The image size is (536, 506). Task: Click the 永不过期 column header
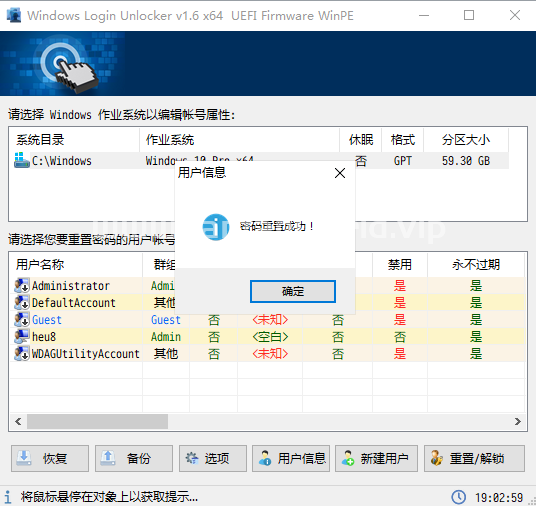click(476, 264)
